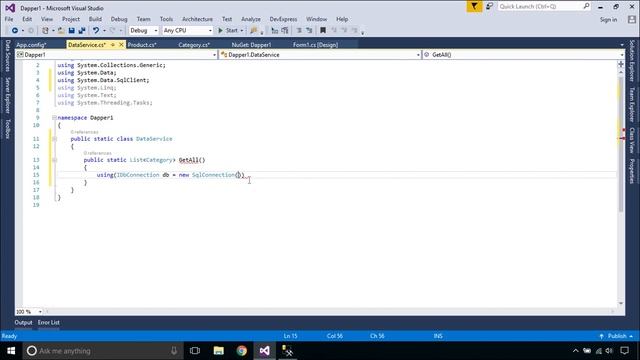Screen dimensions: 640x360
Task: Open the DevExpress menu
Action: point(283,19)
